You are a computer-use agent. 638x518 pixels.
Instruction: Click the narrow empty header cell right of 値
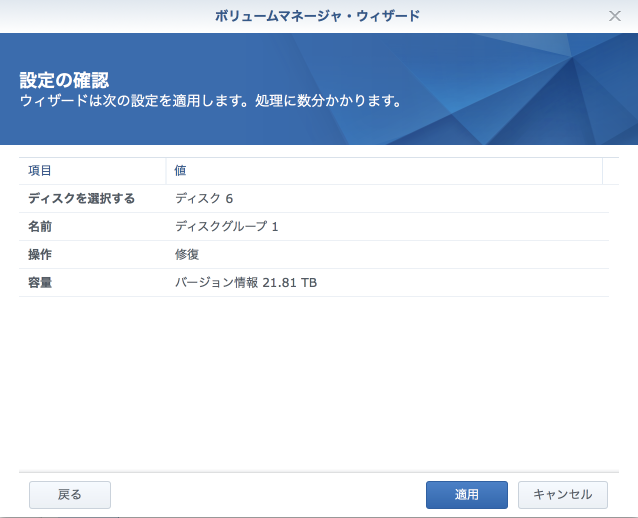(610, 171)
